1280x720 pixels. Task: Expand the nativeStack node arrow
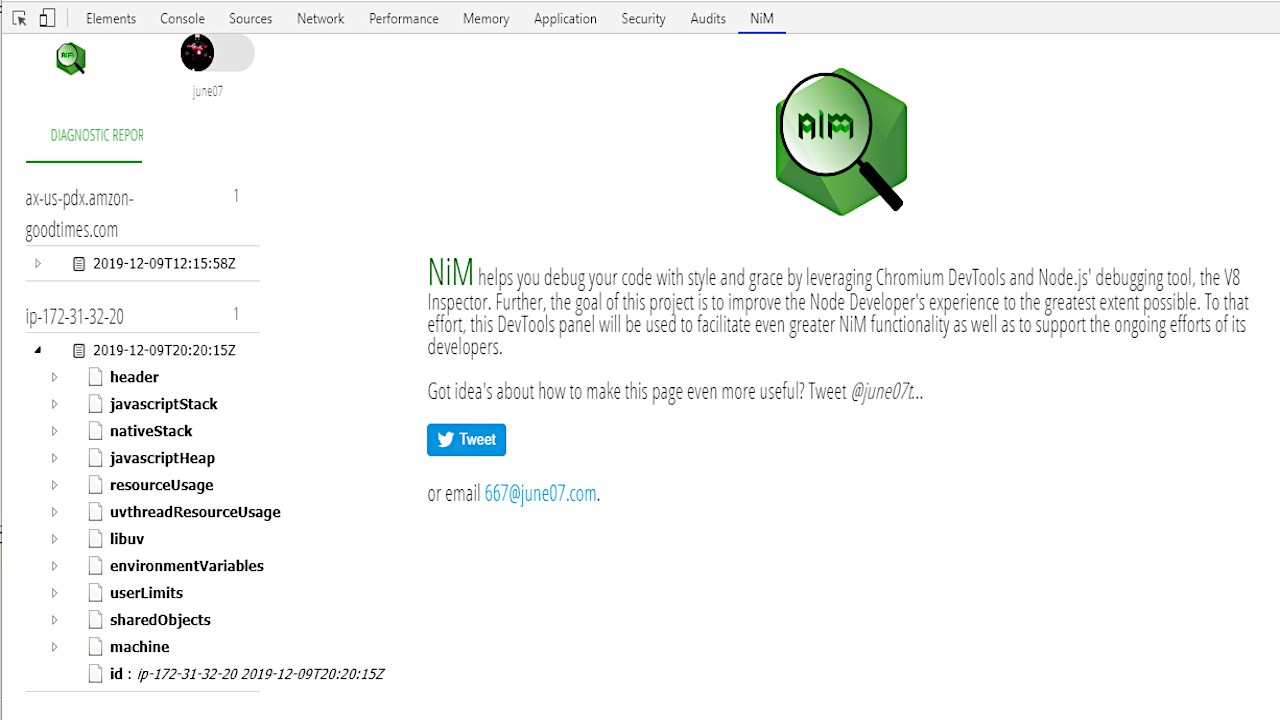(x=55, y=431)
